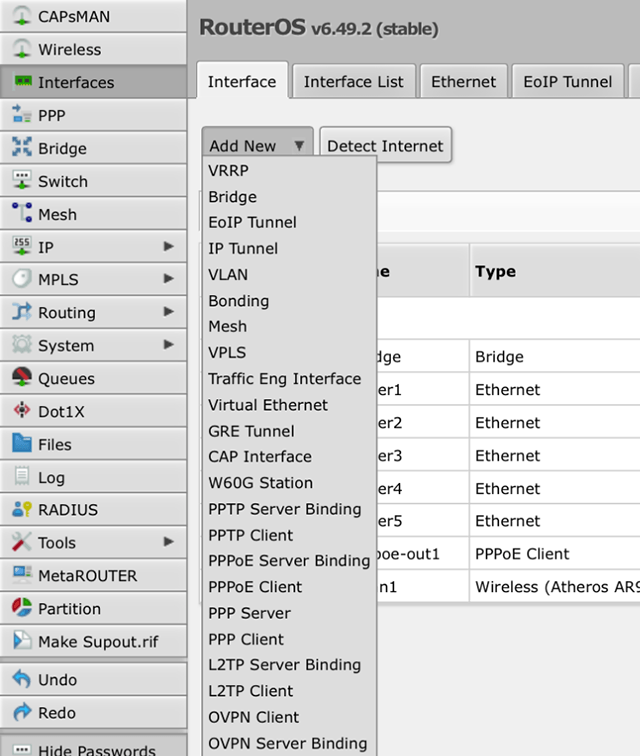Select W60G Station entry
Screen dimensions: 640x756
[289, 483]
